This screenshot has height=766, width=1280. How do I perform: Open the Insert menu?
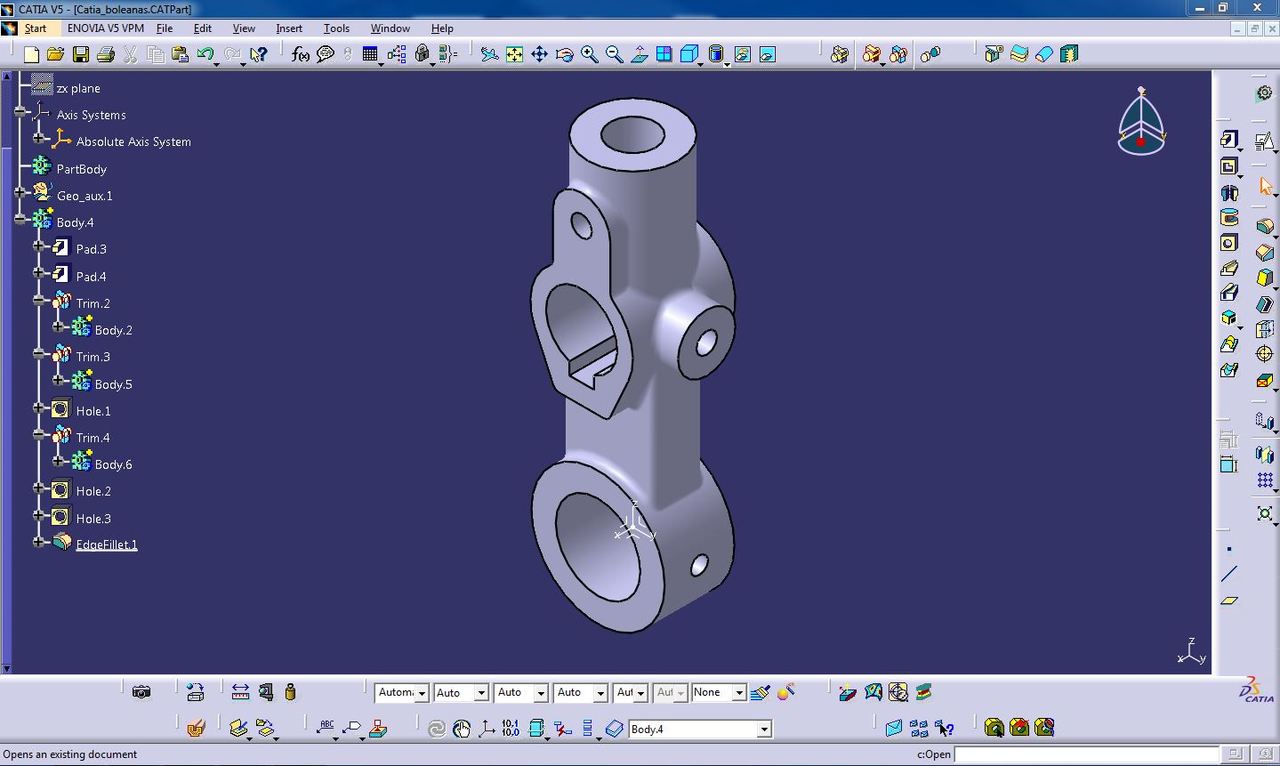pyautogui.click(x=289, y=28)
